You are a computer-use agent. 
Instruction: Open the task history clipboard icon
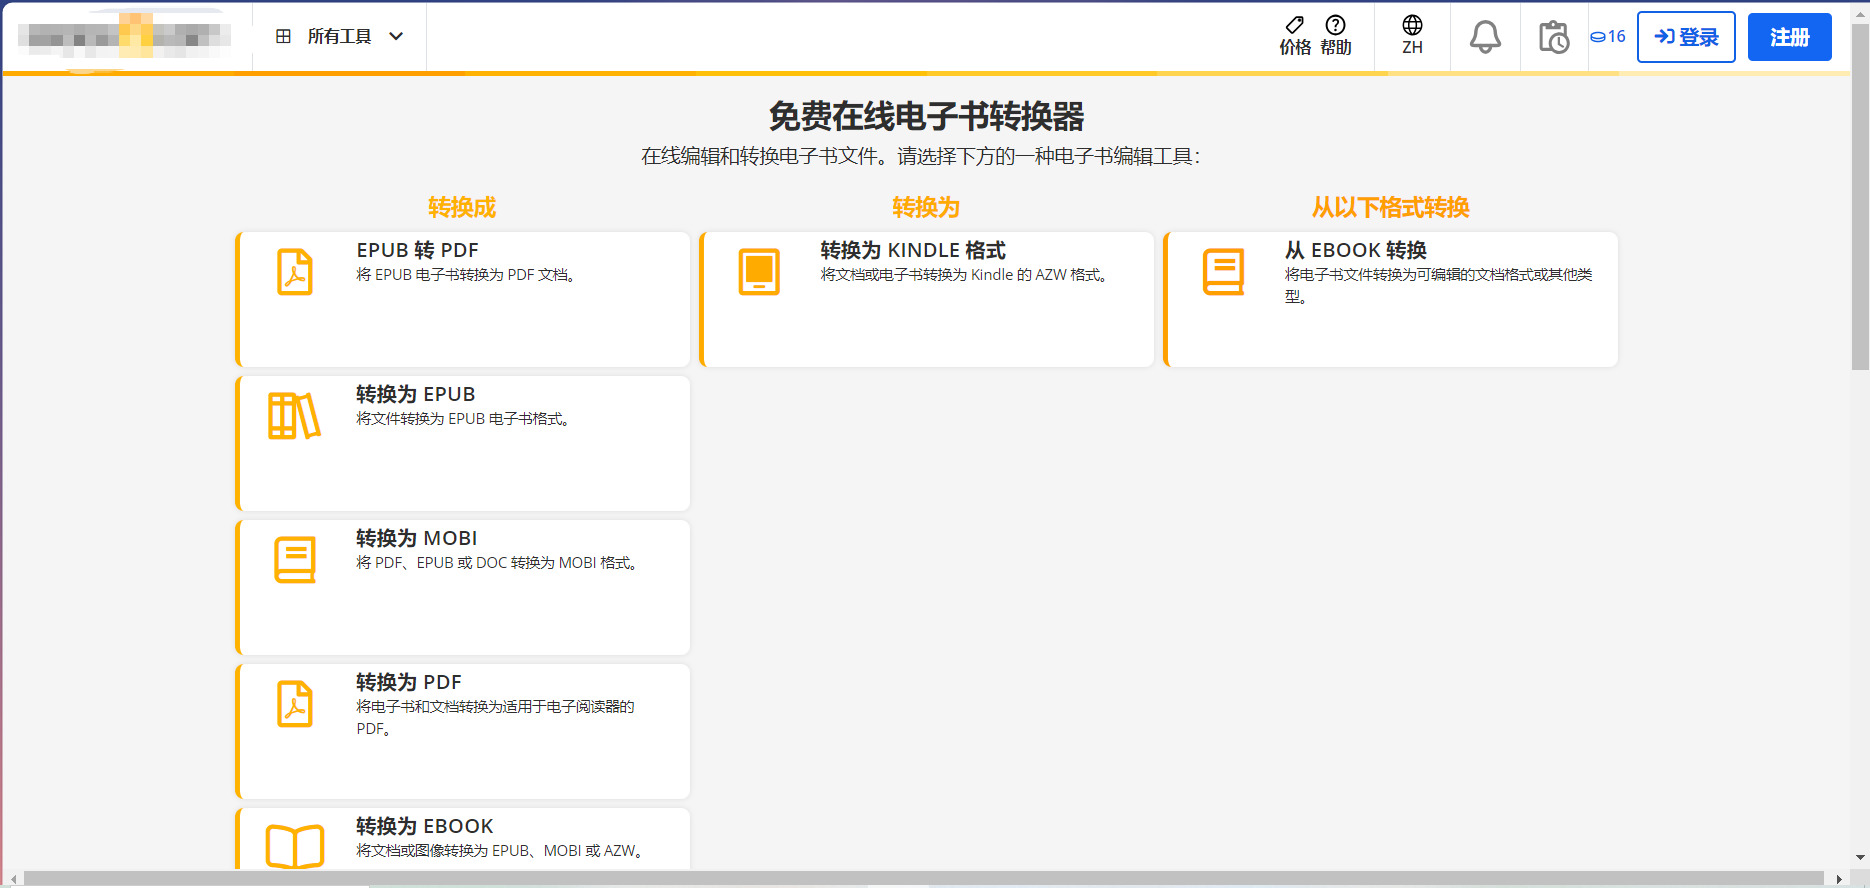(x=1553, y=37)
